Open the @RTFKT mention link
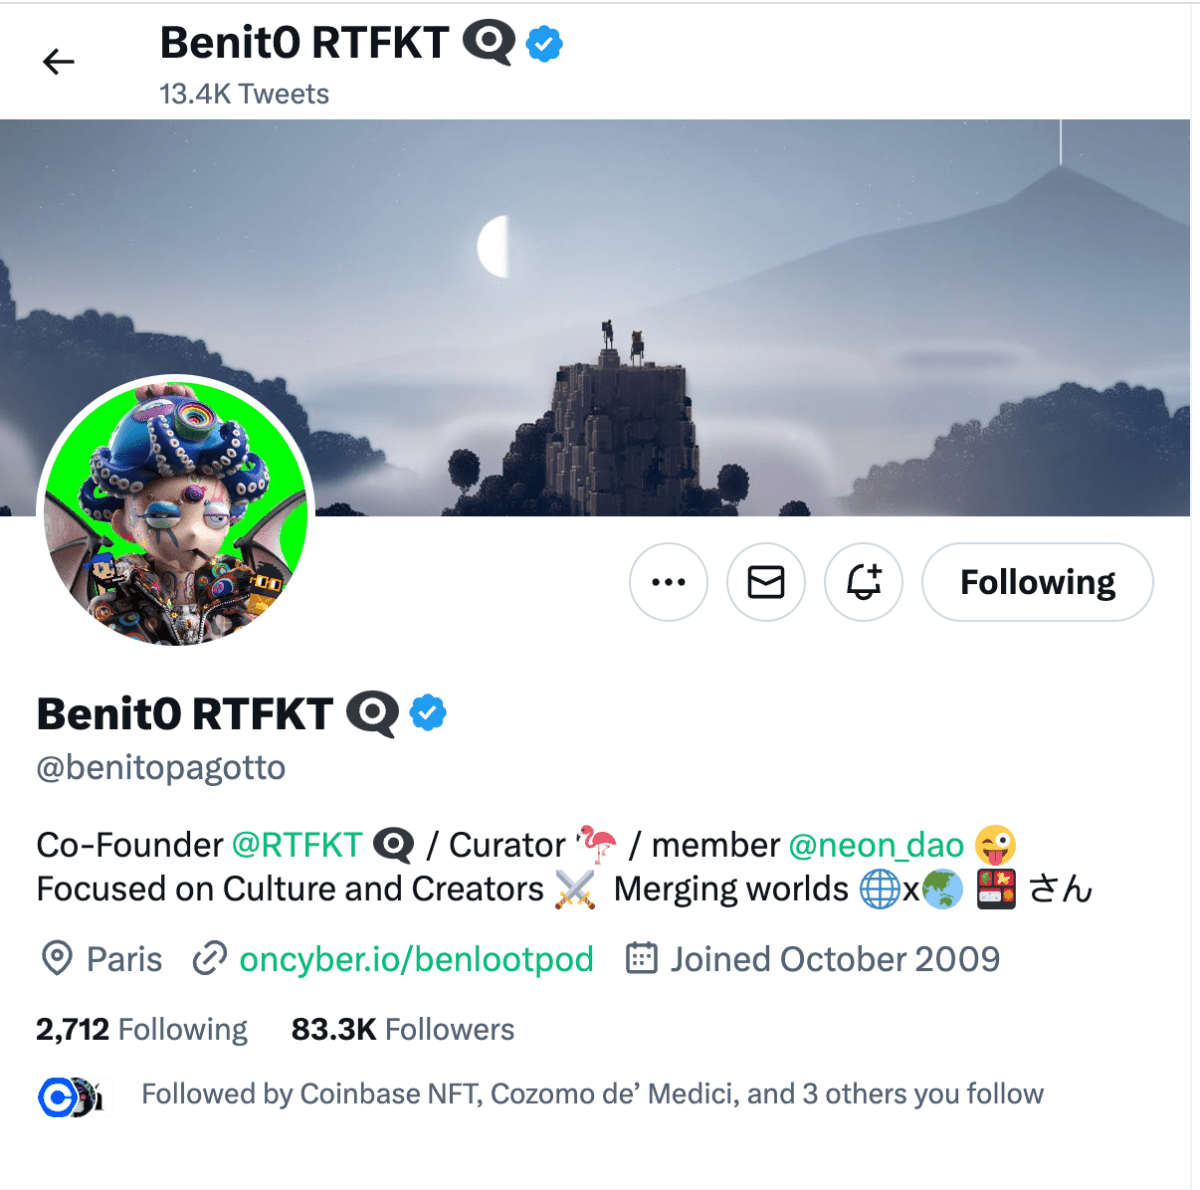Screen dimensions: 1200x1190 click(297, 845)
